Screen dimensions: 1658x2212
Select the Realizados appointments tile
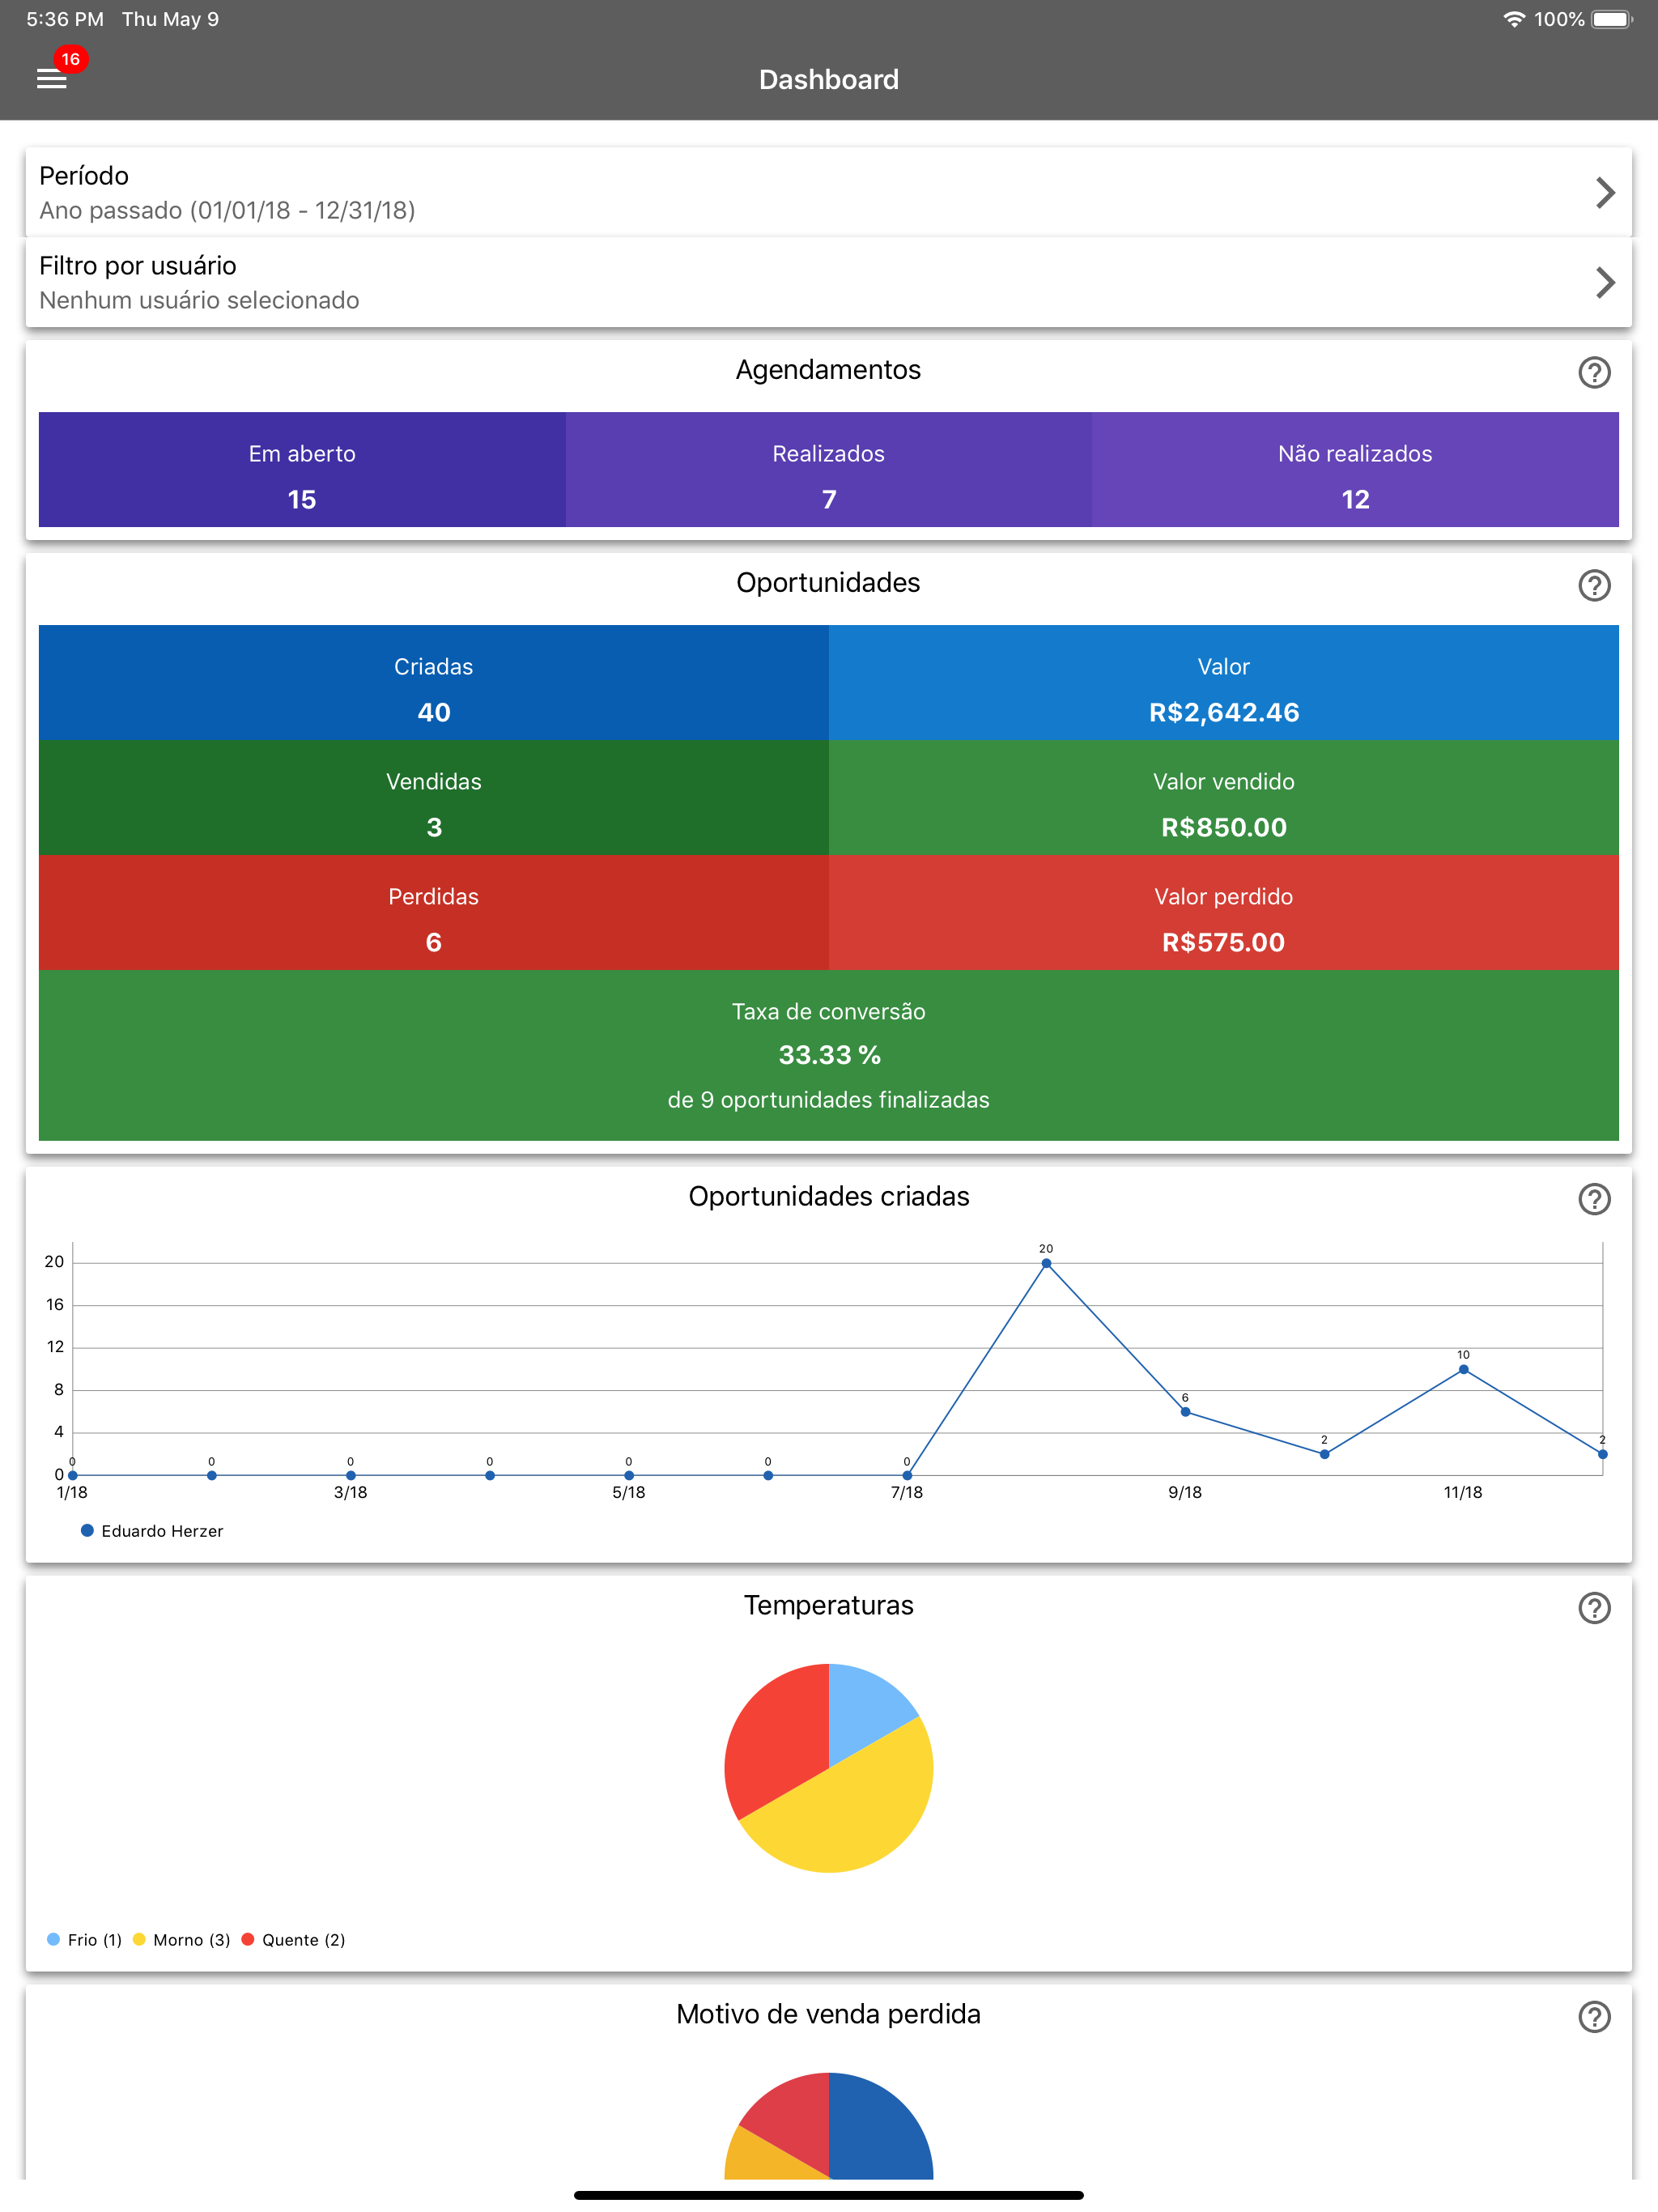[x=828, y=469]
